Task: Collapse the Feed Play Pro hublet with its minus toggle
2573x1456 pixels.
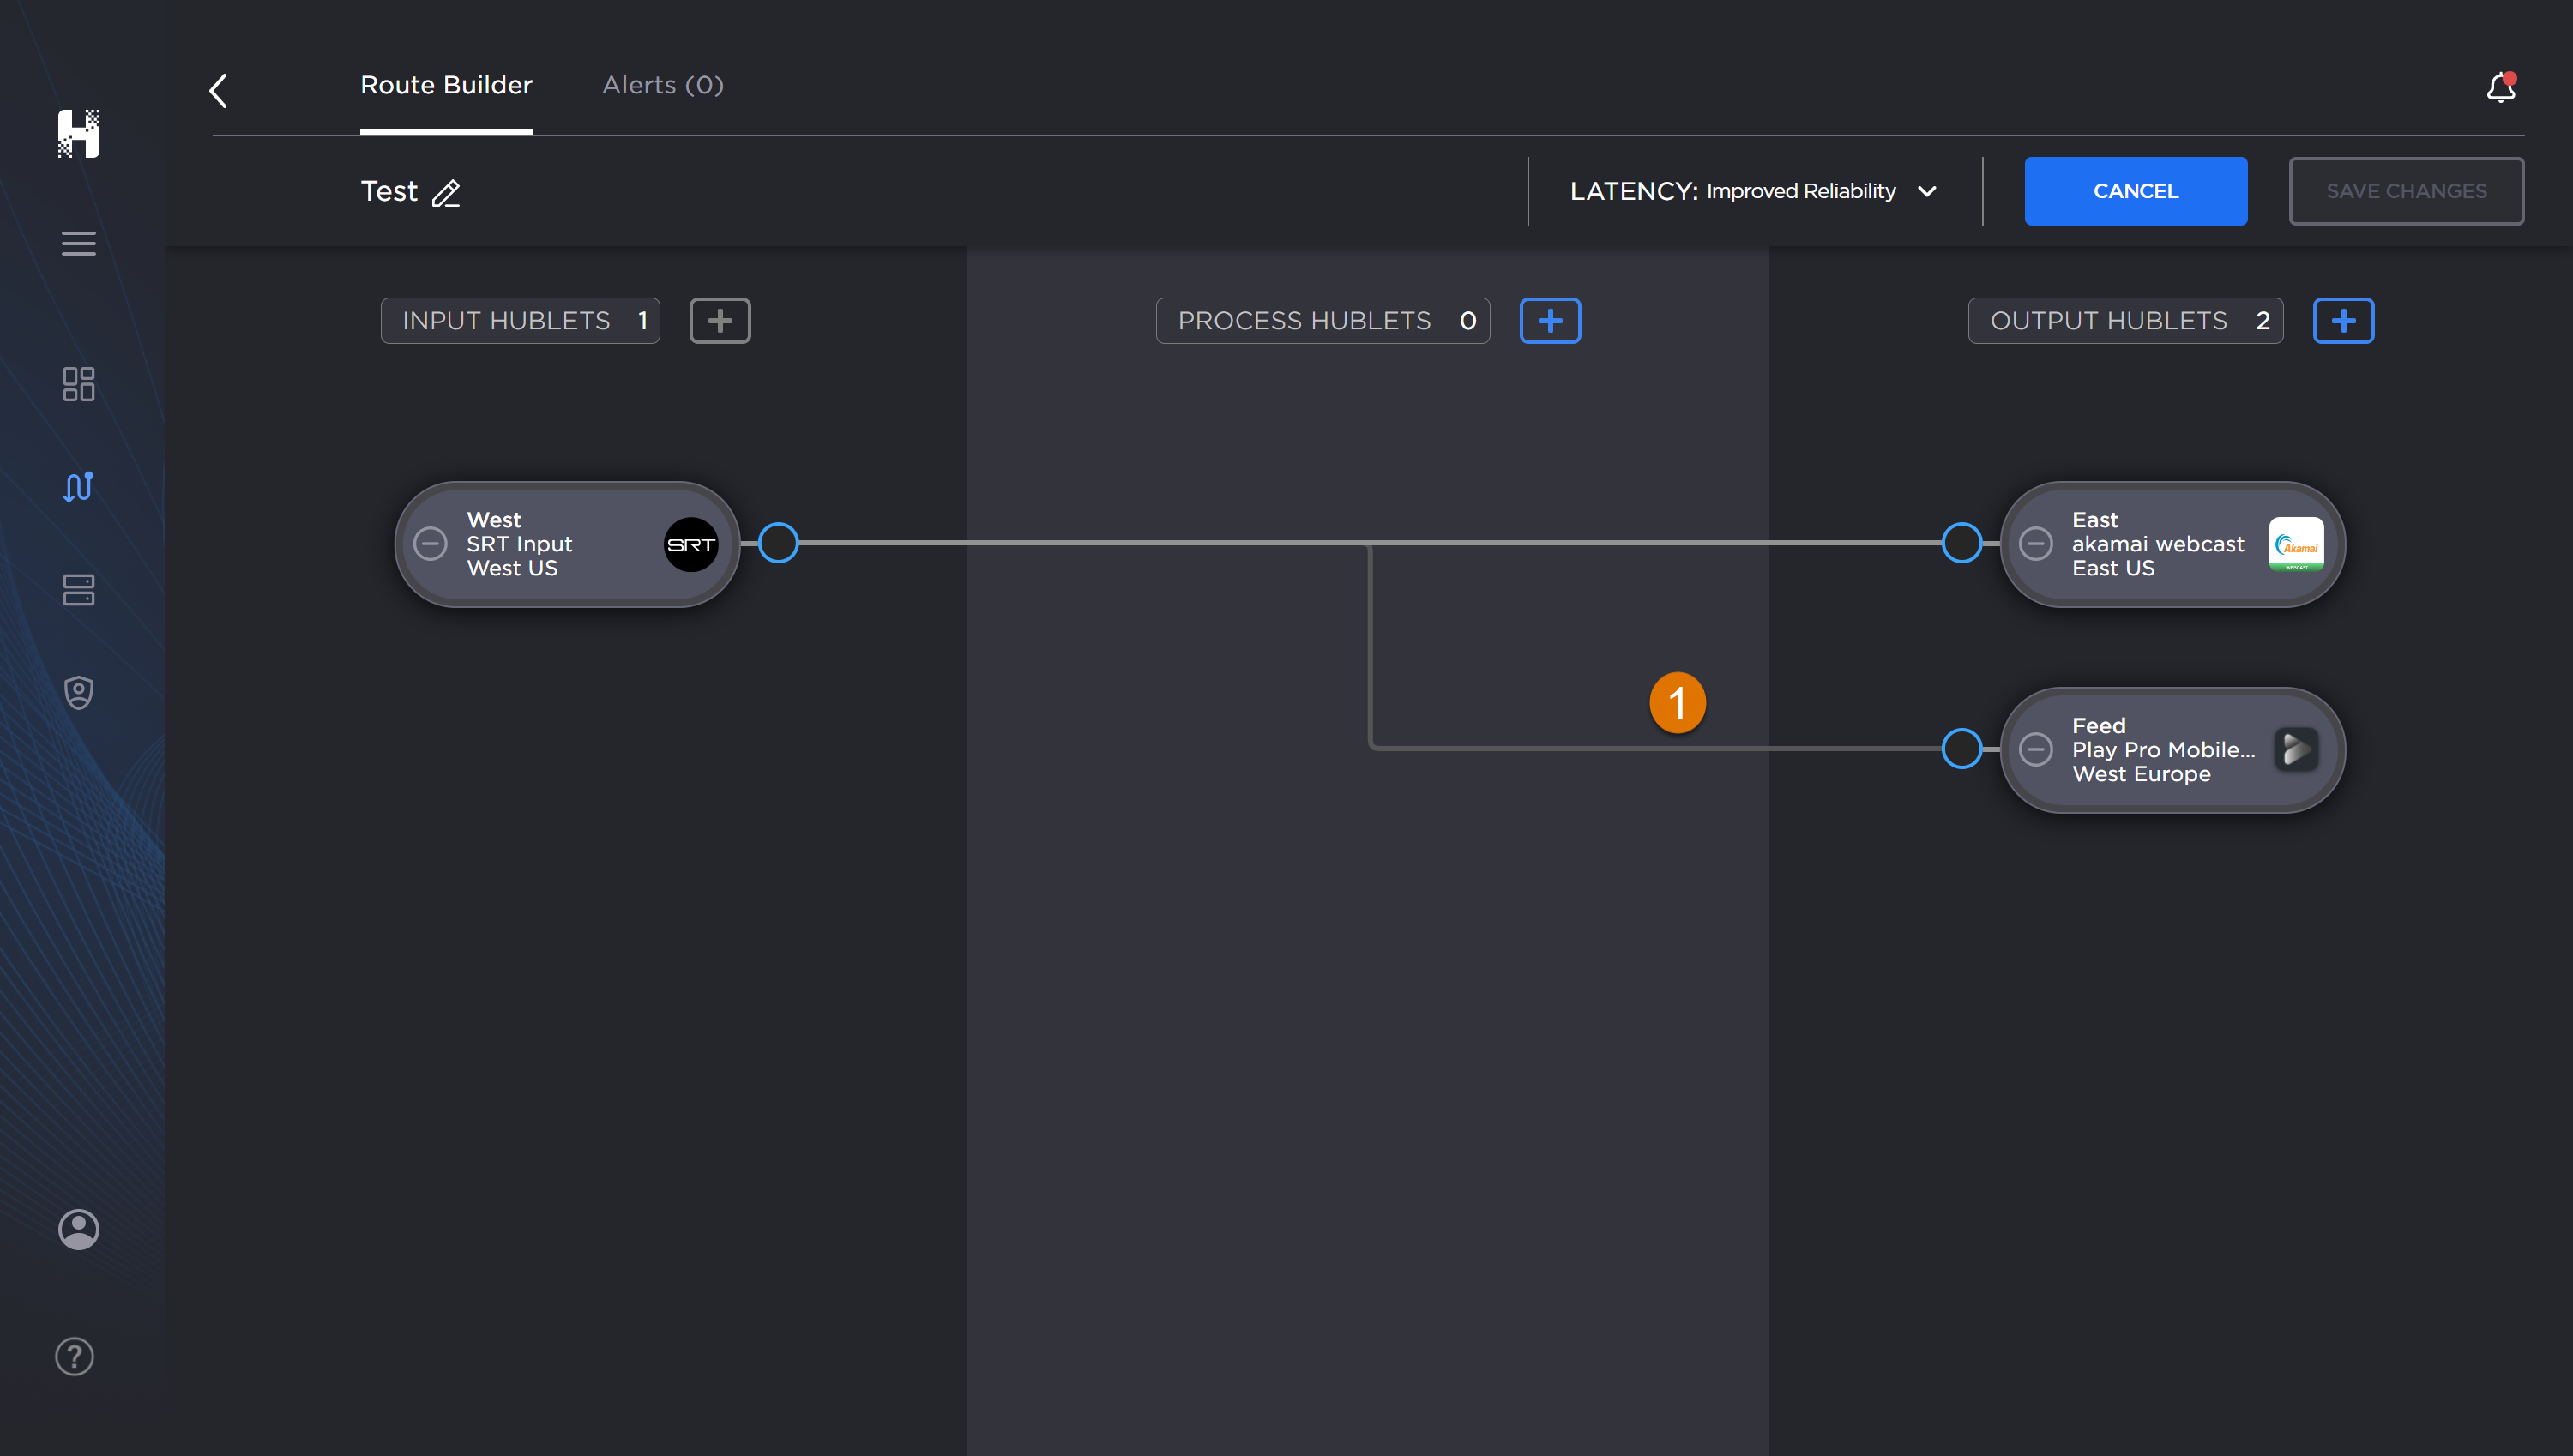Action: 2037,749
